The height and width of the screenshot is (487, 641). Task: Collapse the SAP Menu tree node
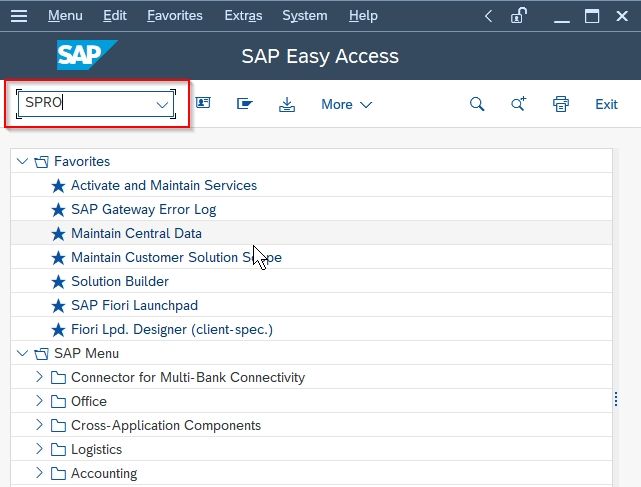click(x=22, y=353)
